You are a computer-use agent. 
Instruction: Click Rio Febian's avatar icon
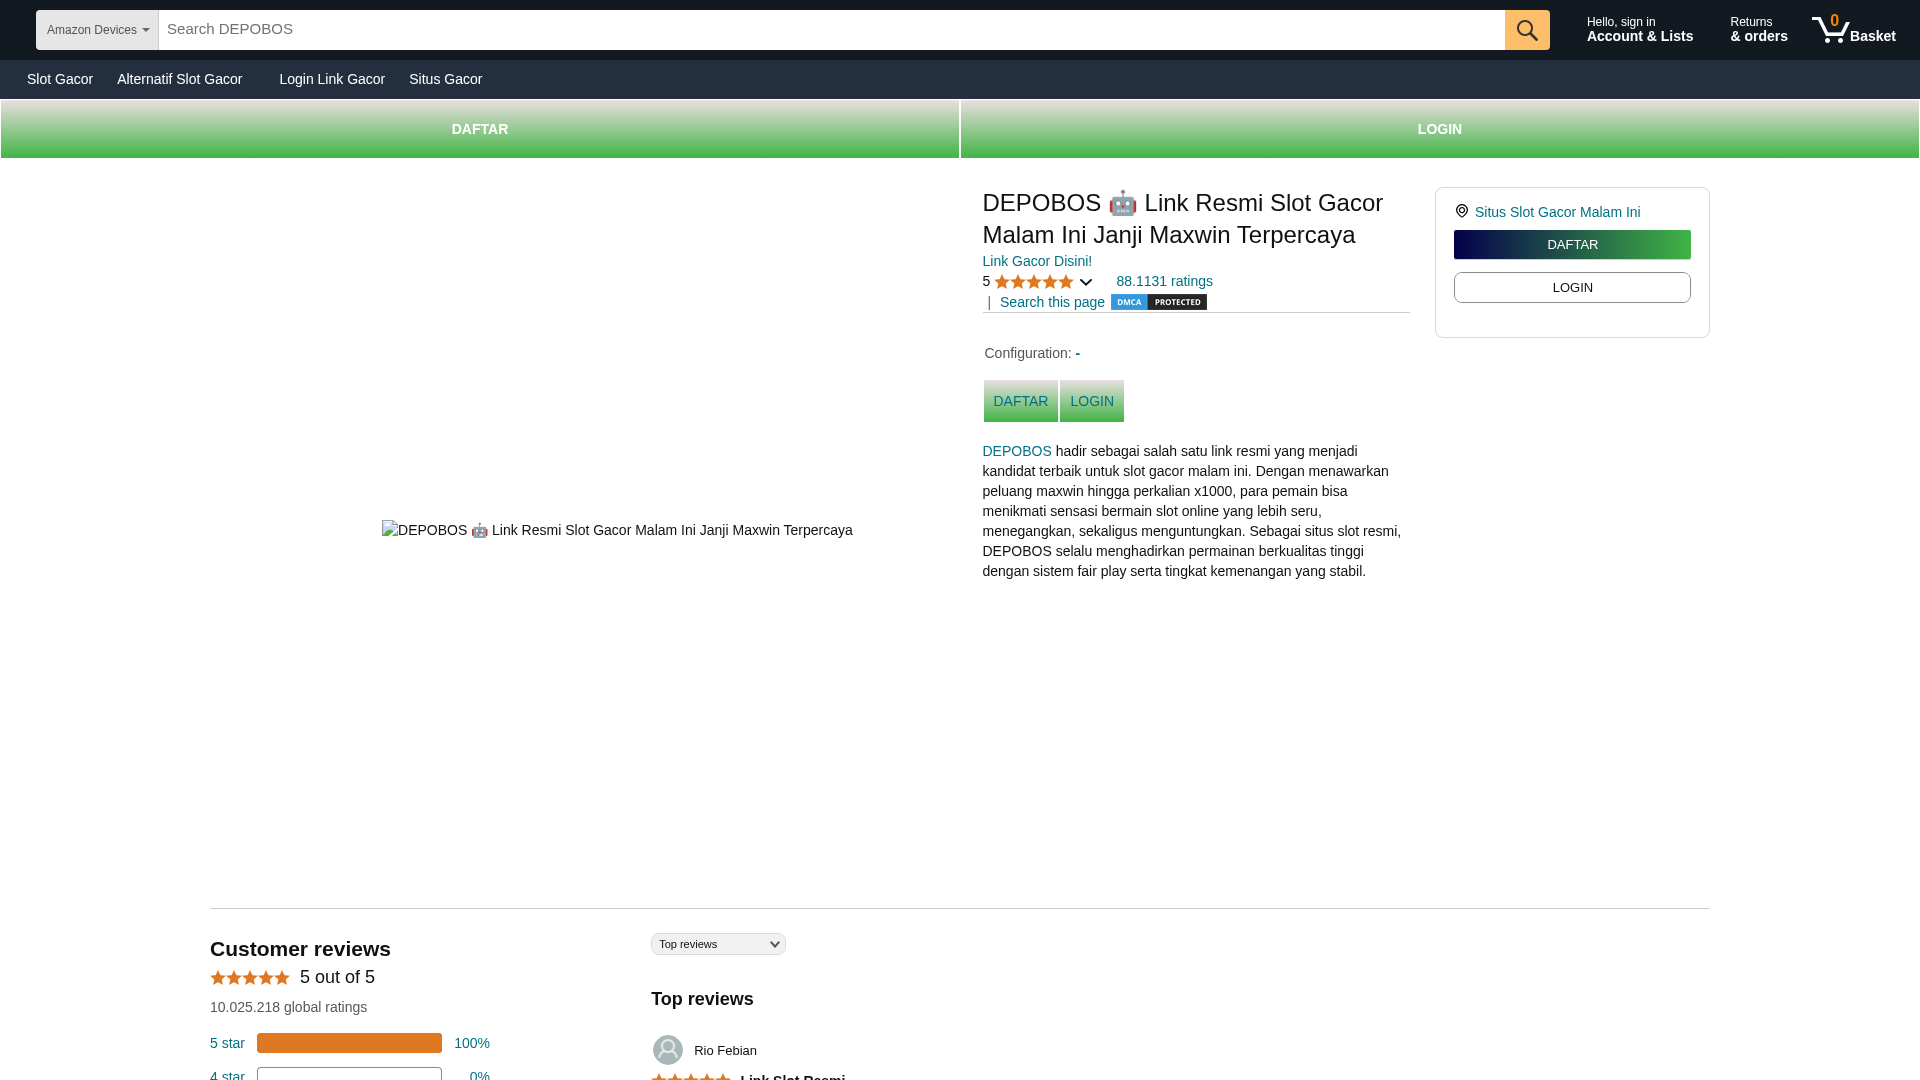tap(668, 1050)
